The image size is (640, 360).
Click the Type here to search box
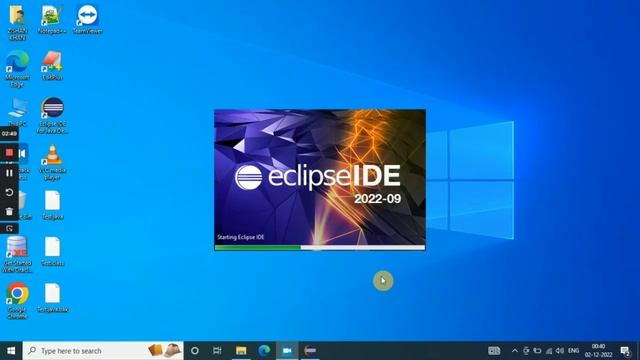click(x=103, y=351)
